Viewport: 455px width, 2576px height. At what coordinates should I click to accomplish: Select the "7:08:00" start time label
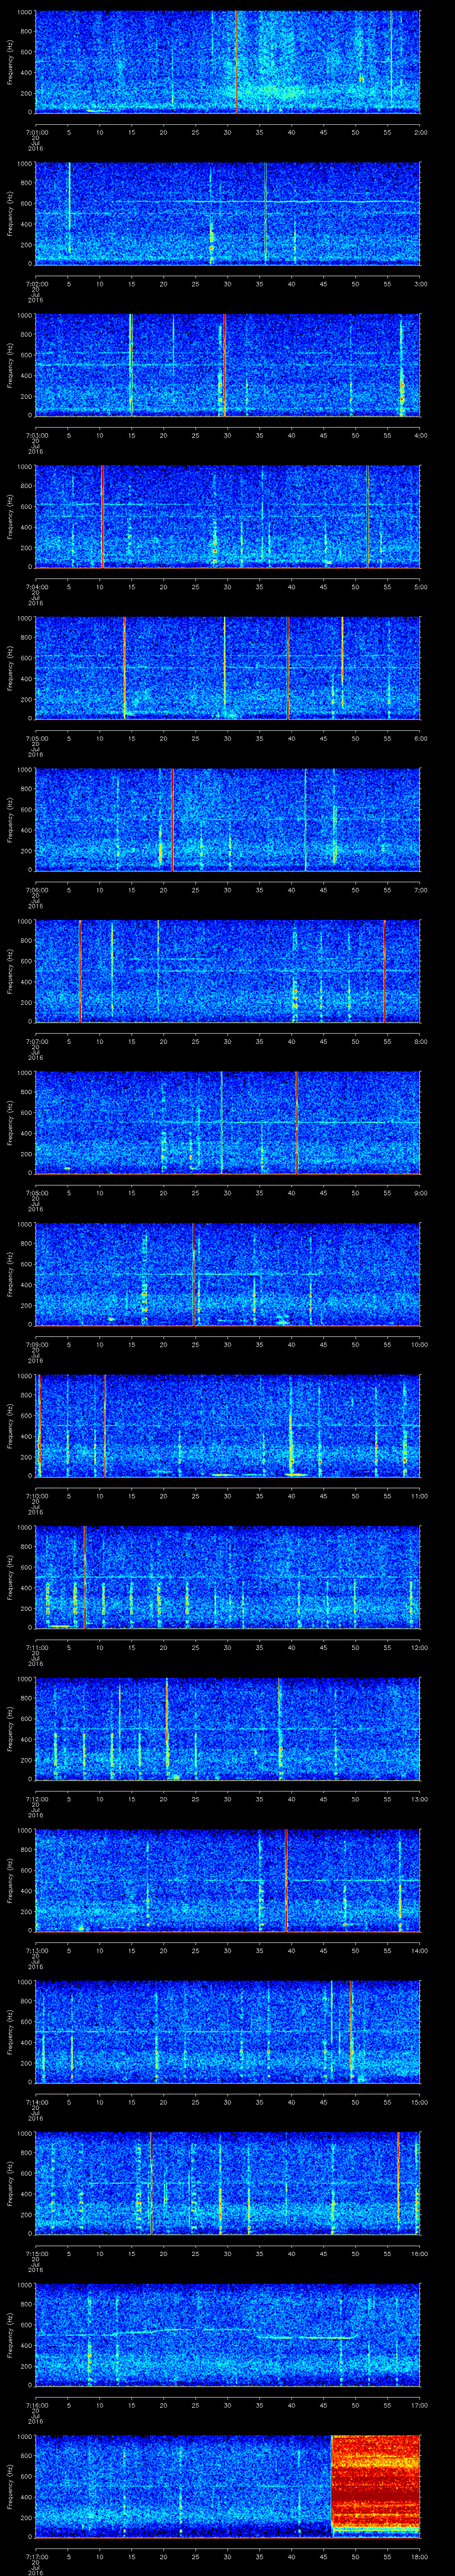[36, 1192]
